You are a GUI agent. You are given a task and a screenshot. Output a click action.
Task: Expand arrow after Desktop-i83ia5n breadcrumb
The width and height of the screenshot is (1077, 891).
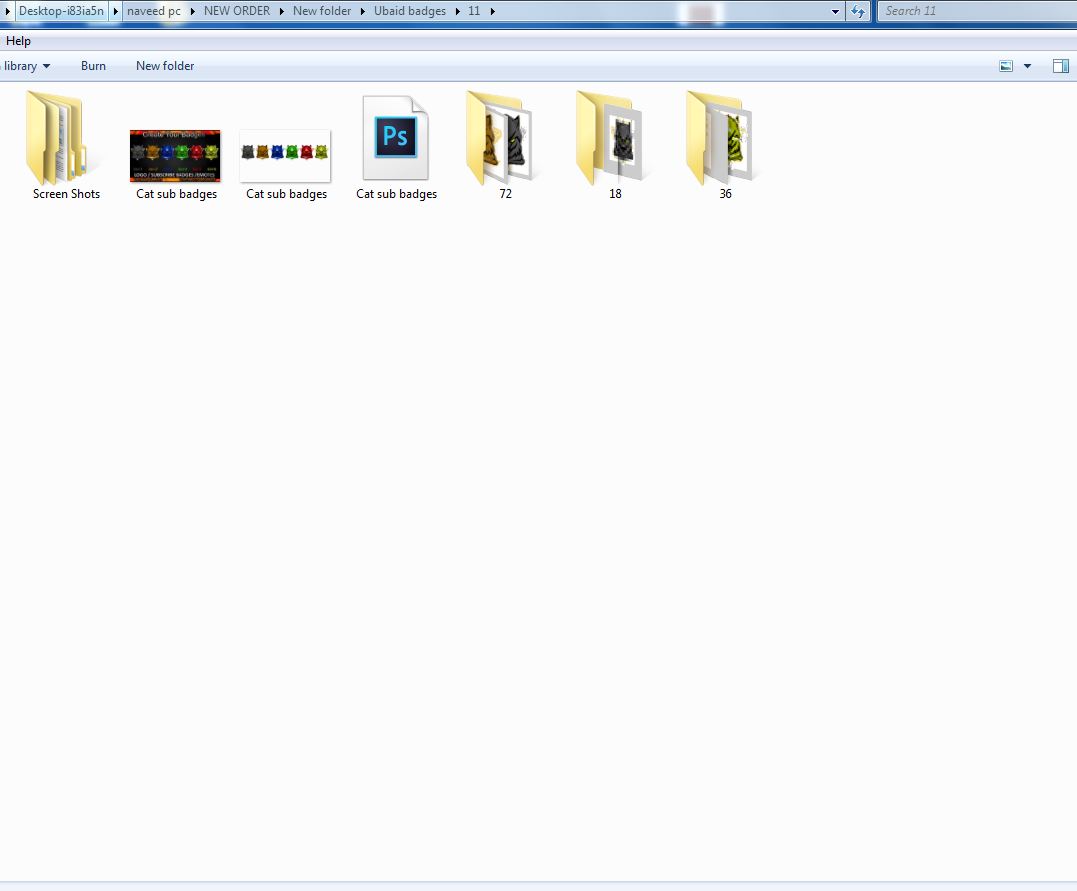click(115, 11)
